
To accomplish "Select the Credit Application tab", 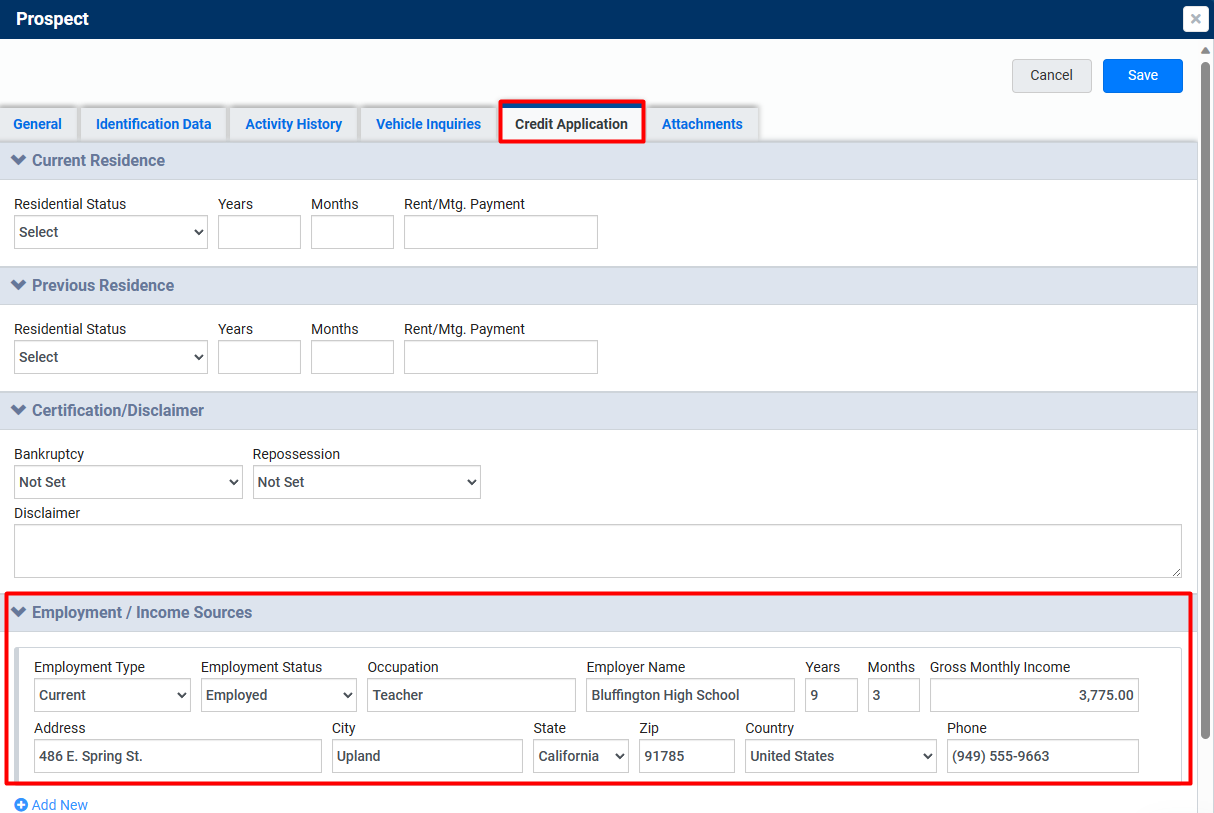I will pyautogui.click(x=572, y=124).
